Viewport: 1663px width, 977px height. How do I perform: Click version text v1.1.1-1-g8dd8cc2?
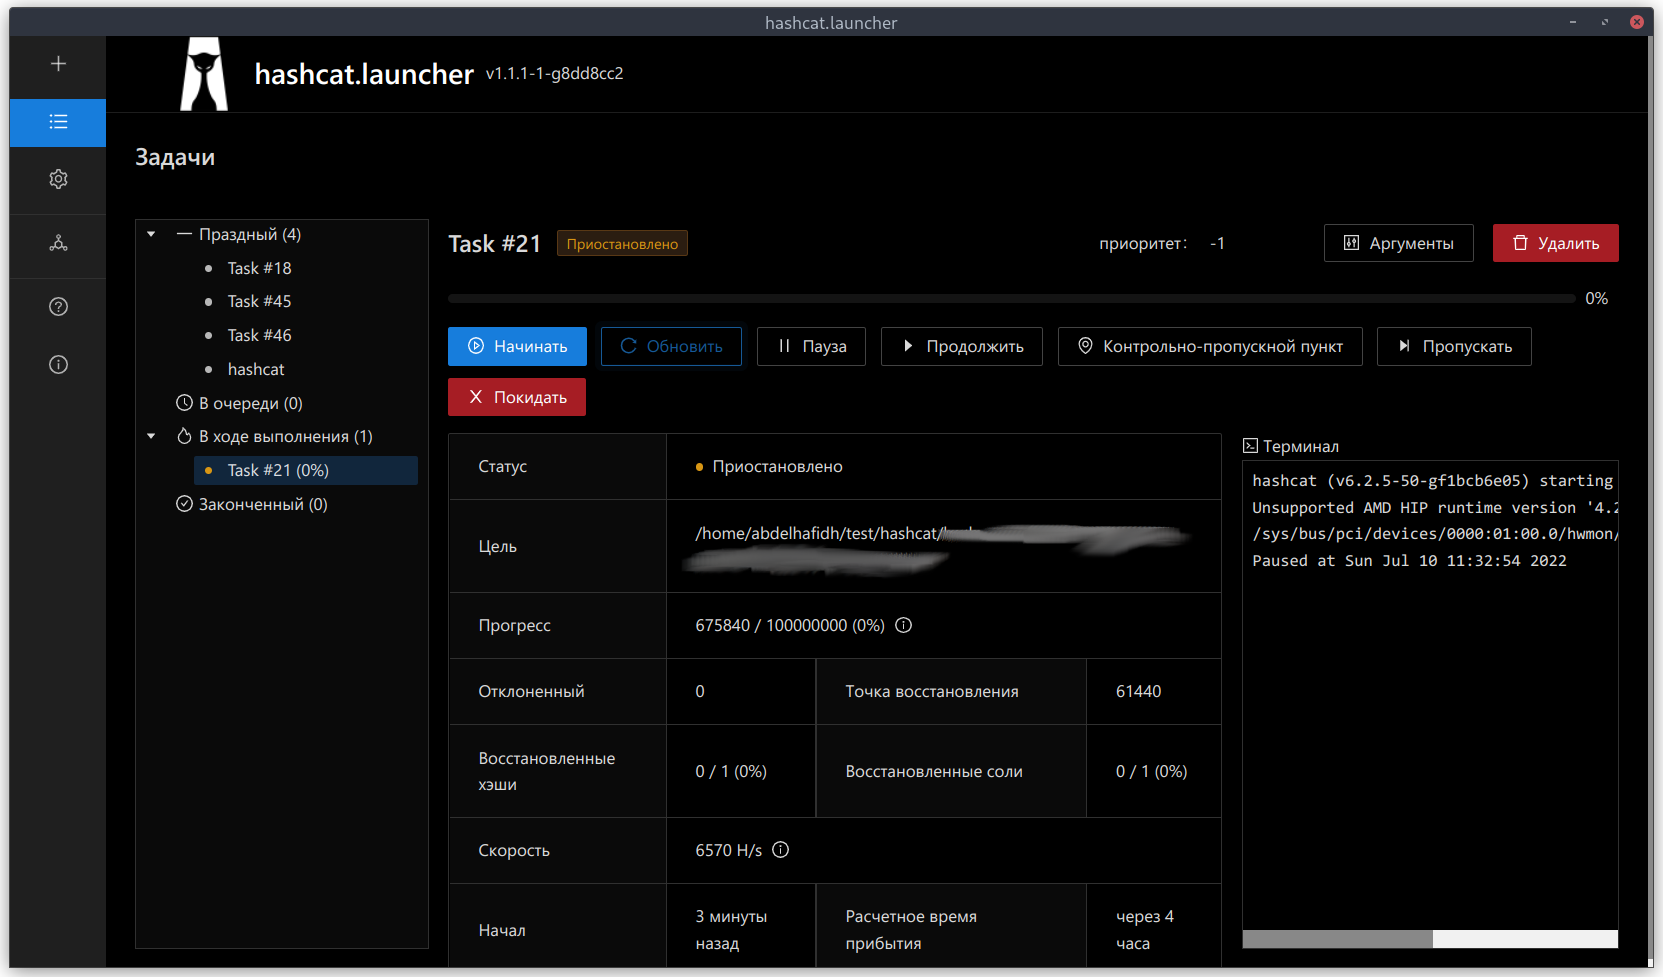click(x=554, y=73)
